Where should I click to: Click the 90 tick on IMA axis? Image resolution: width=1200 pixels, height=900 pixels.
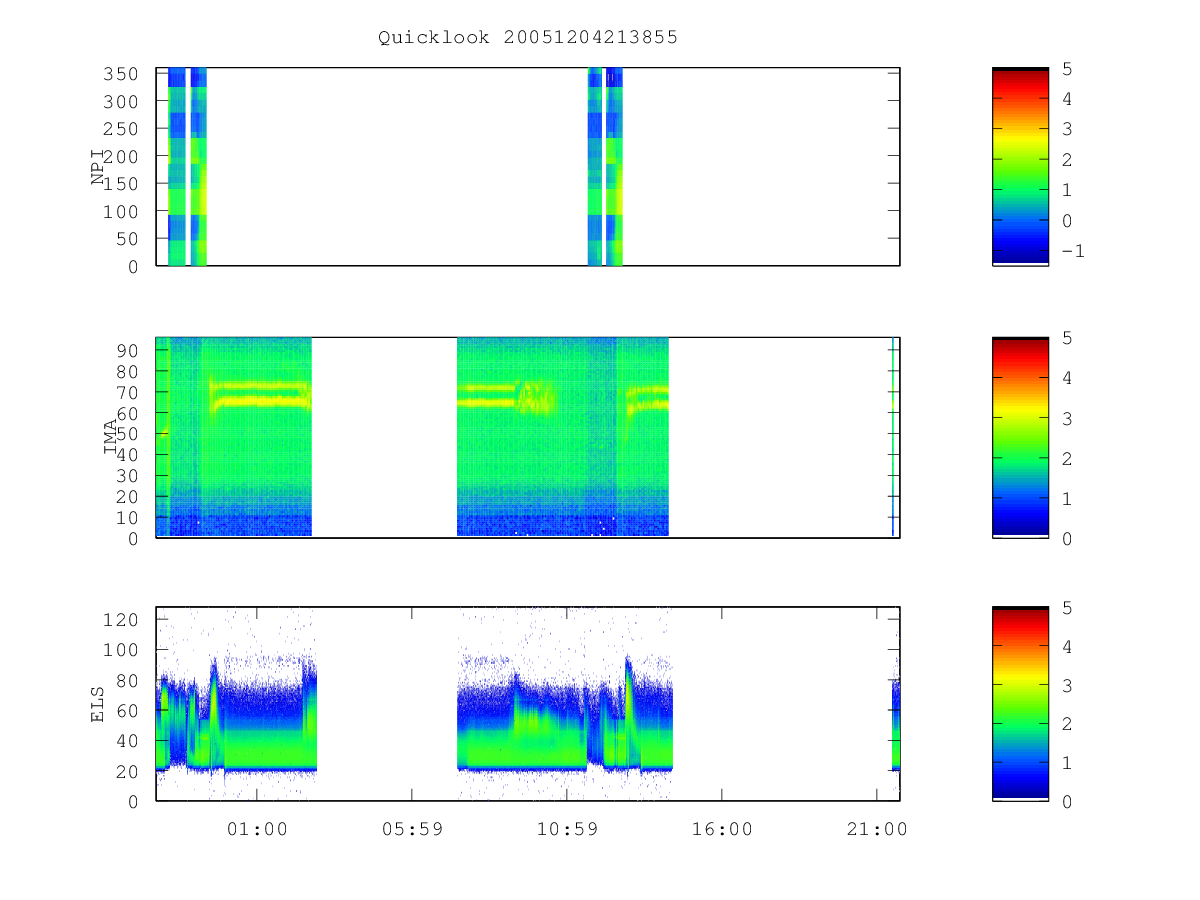click(x=128, y=350)
